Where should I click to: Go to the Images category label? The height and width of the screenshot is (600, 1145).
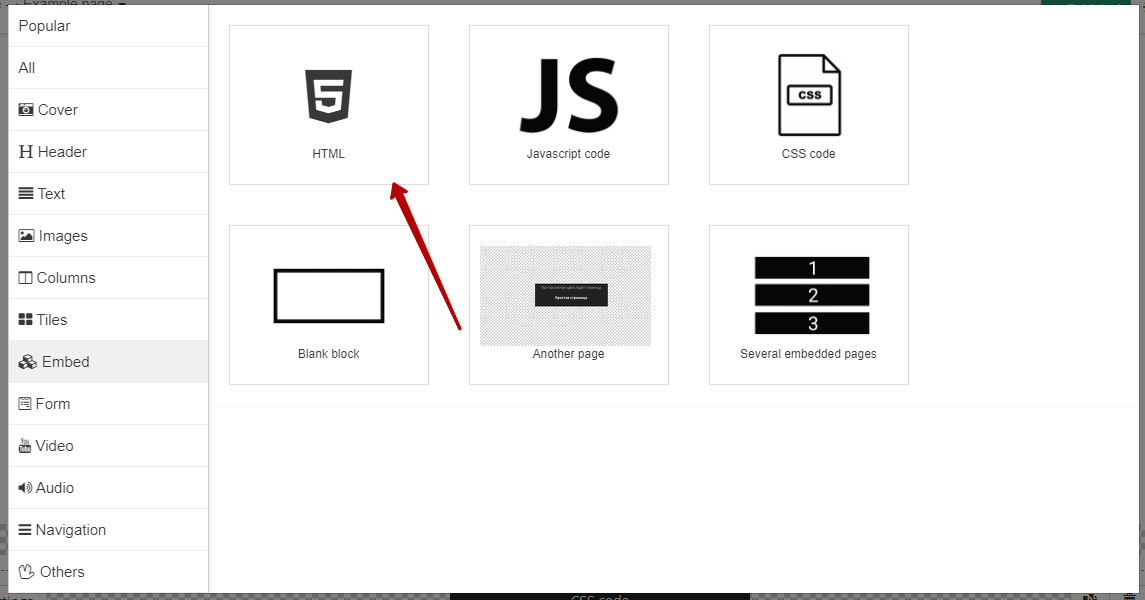tap(63, 236)
